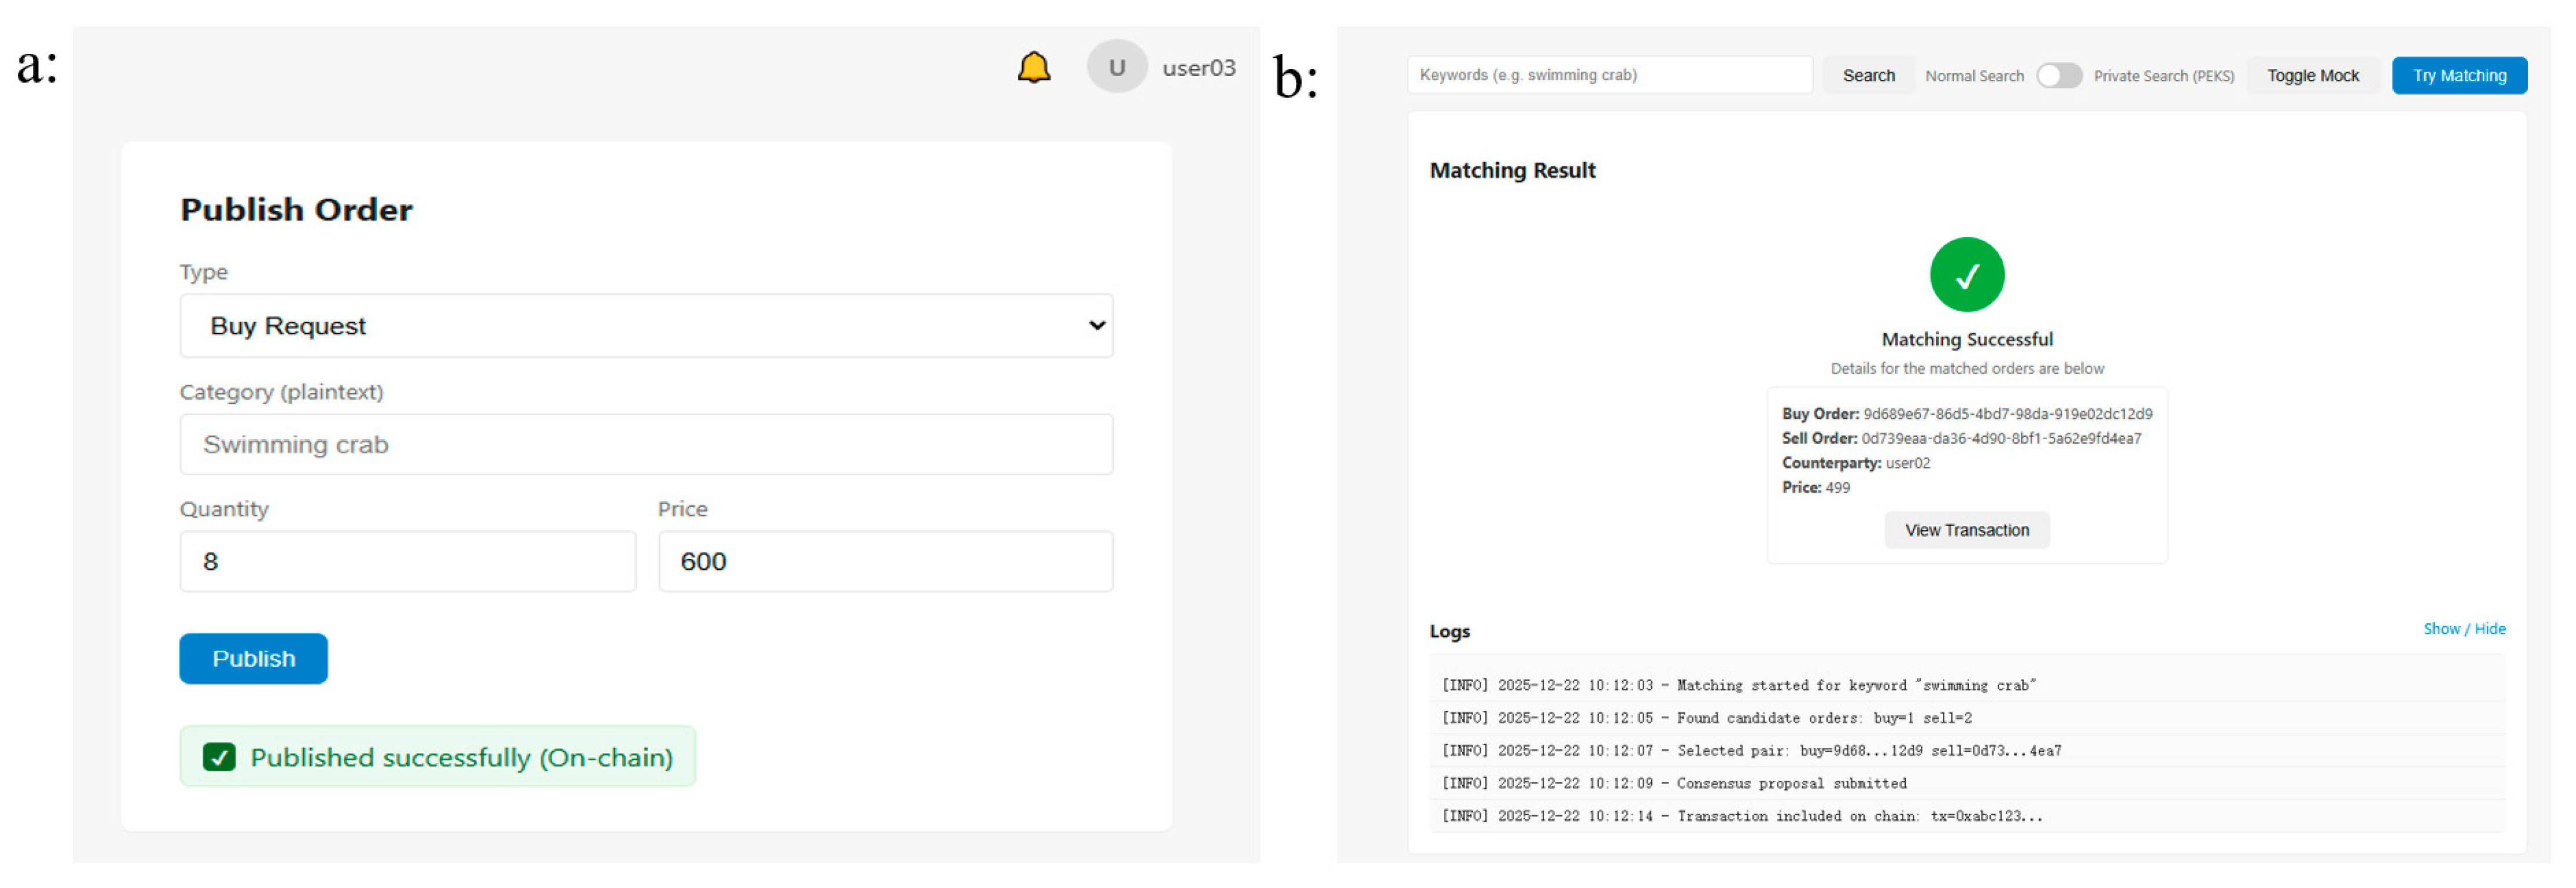The height and width of the screenshot is (888, 2576).
Task: Click the Keywords search input box
Action: (x=1609, y=75)
